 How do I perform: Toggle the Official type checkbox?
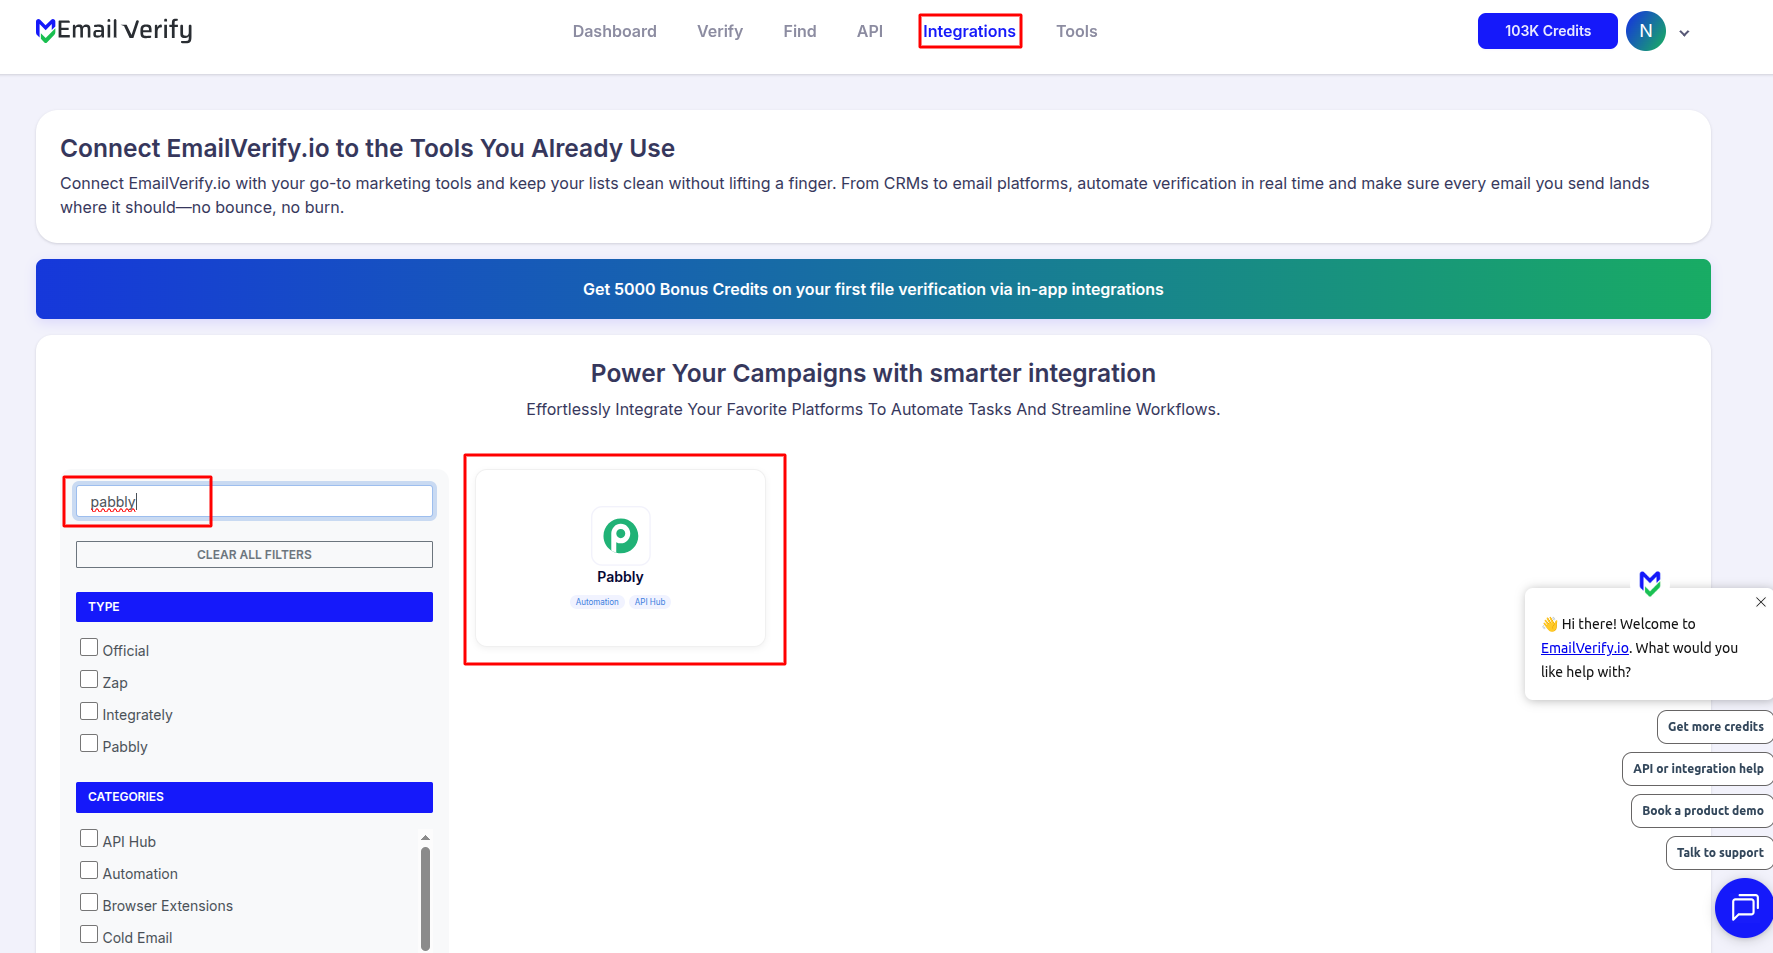coord(89,648)
